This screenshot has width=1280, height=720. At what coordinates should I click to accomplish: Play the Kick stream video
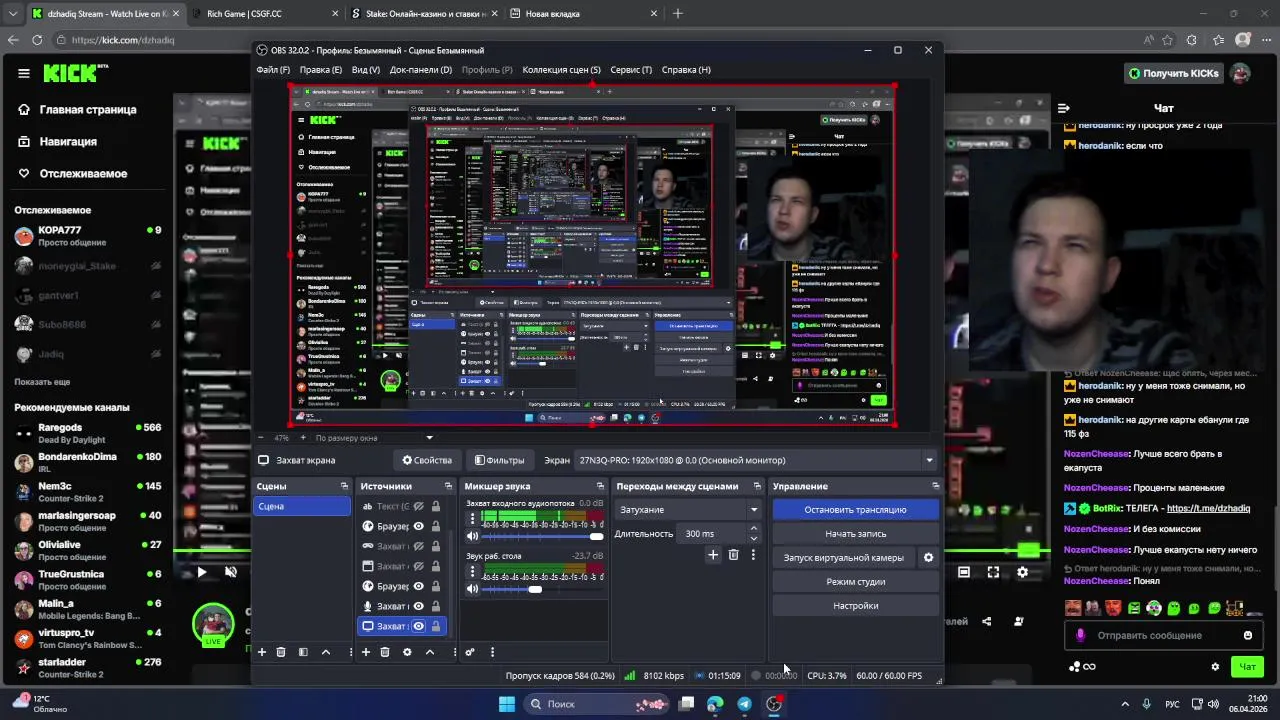pos(201,572)
